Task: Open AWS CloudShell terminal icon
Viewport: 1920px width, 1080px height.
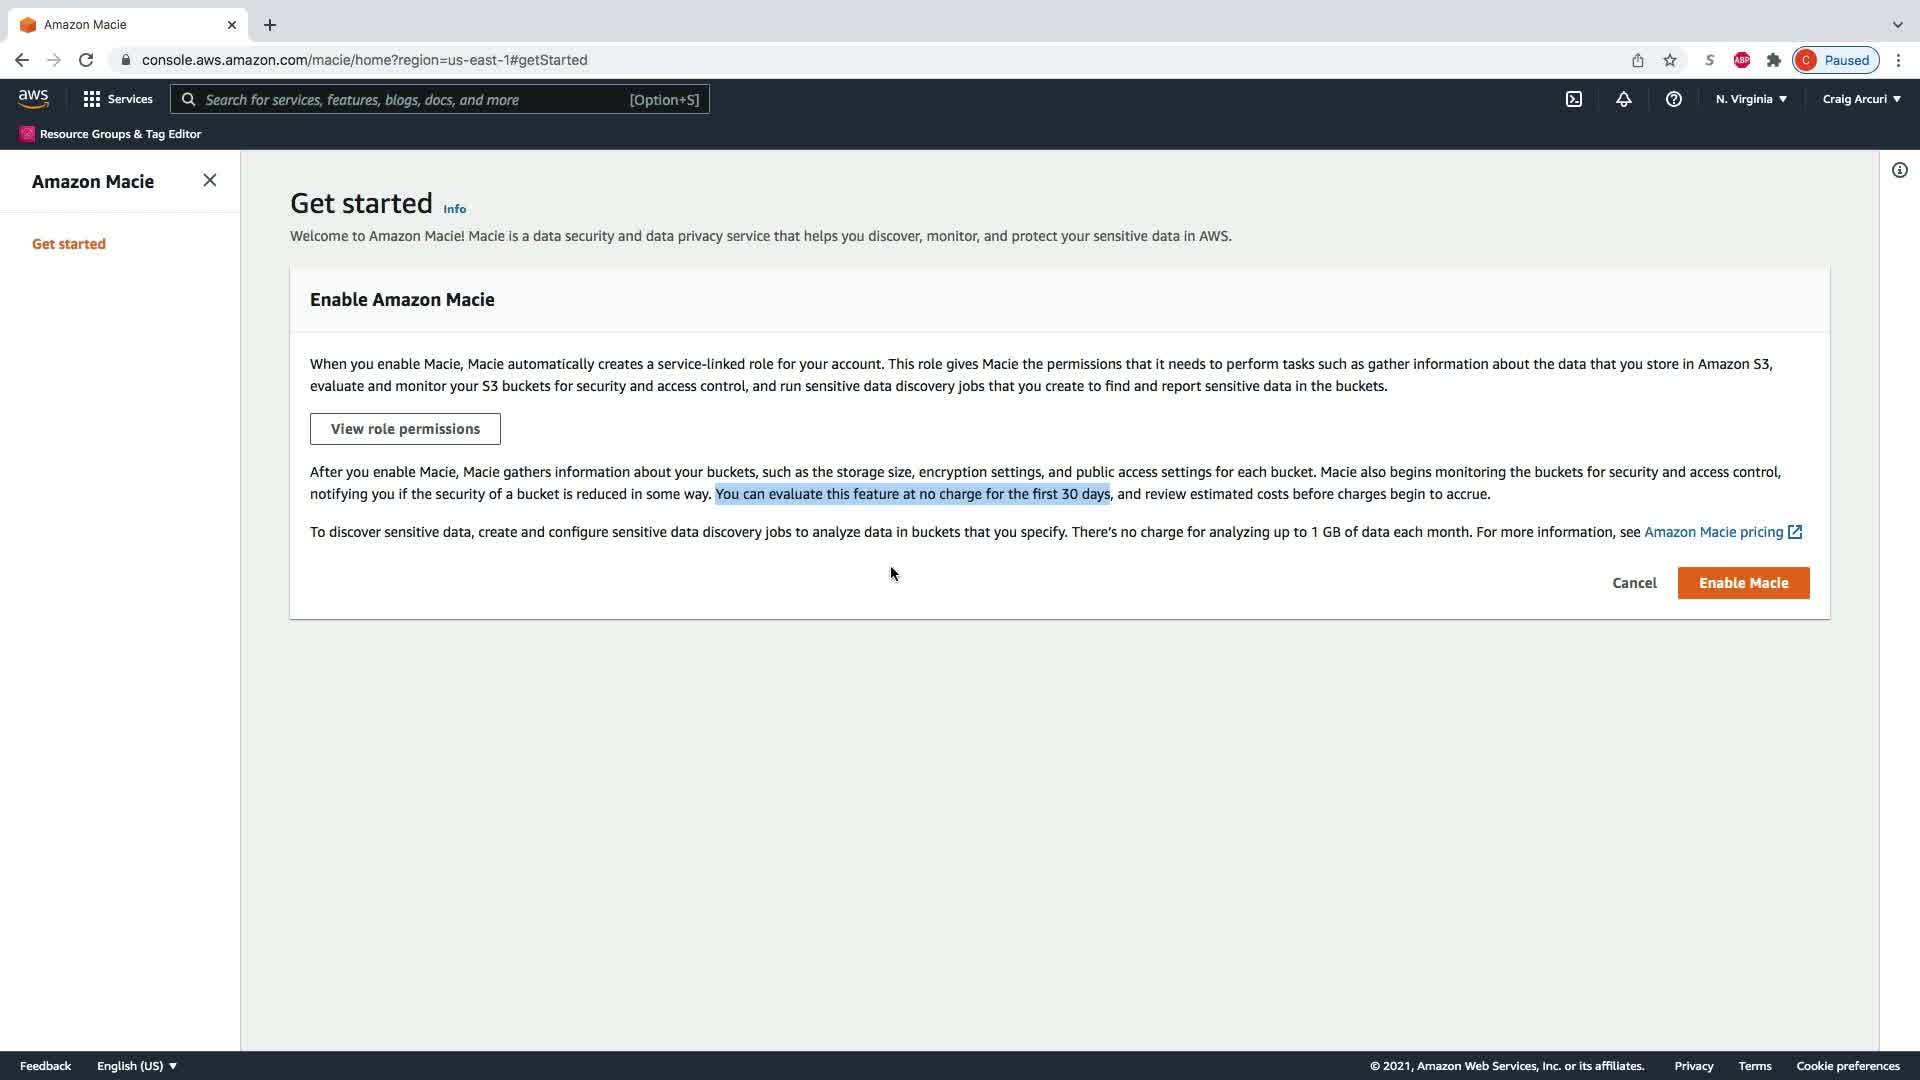Action: 1574,99
